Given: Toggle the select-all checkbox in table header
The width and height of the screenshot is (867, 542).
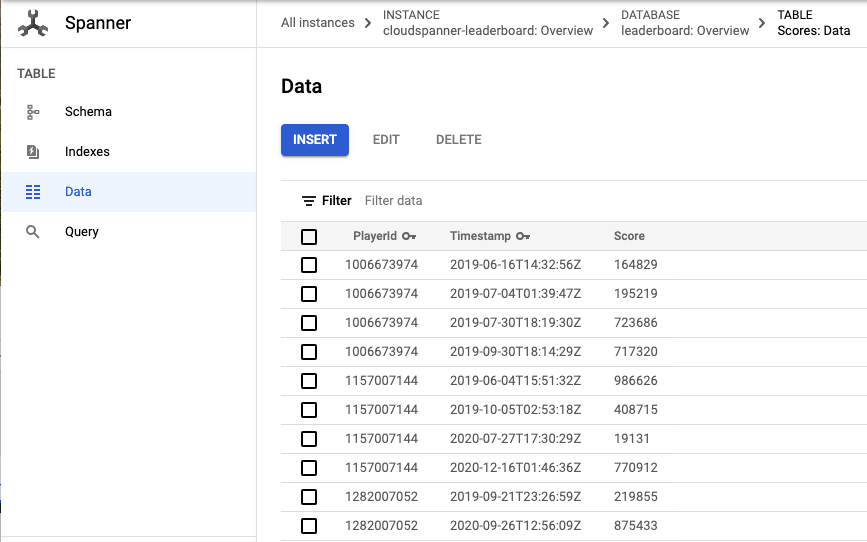Looking at the screenshot, I should [x=309, y=237].
